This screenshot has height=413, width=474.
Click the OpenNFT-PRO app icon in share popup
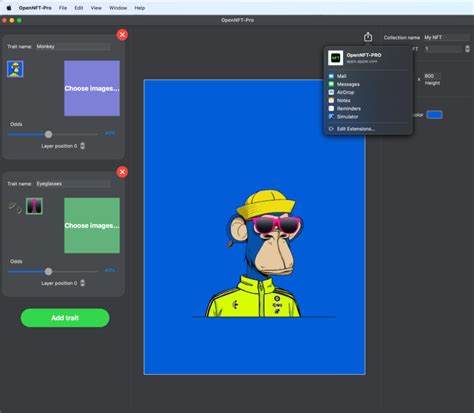coord(335,58)
